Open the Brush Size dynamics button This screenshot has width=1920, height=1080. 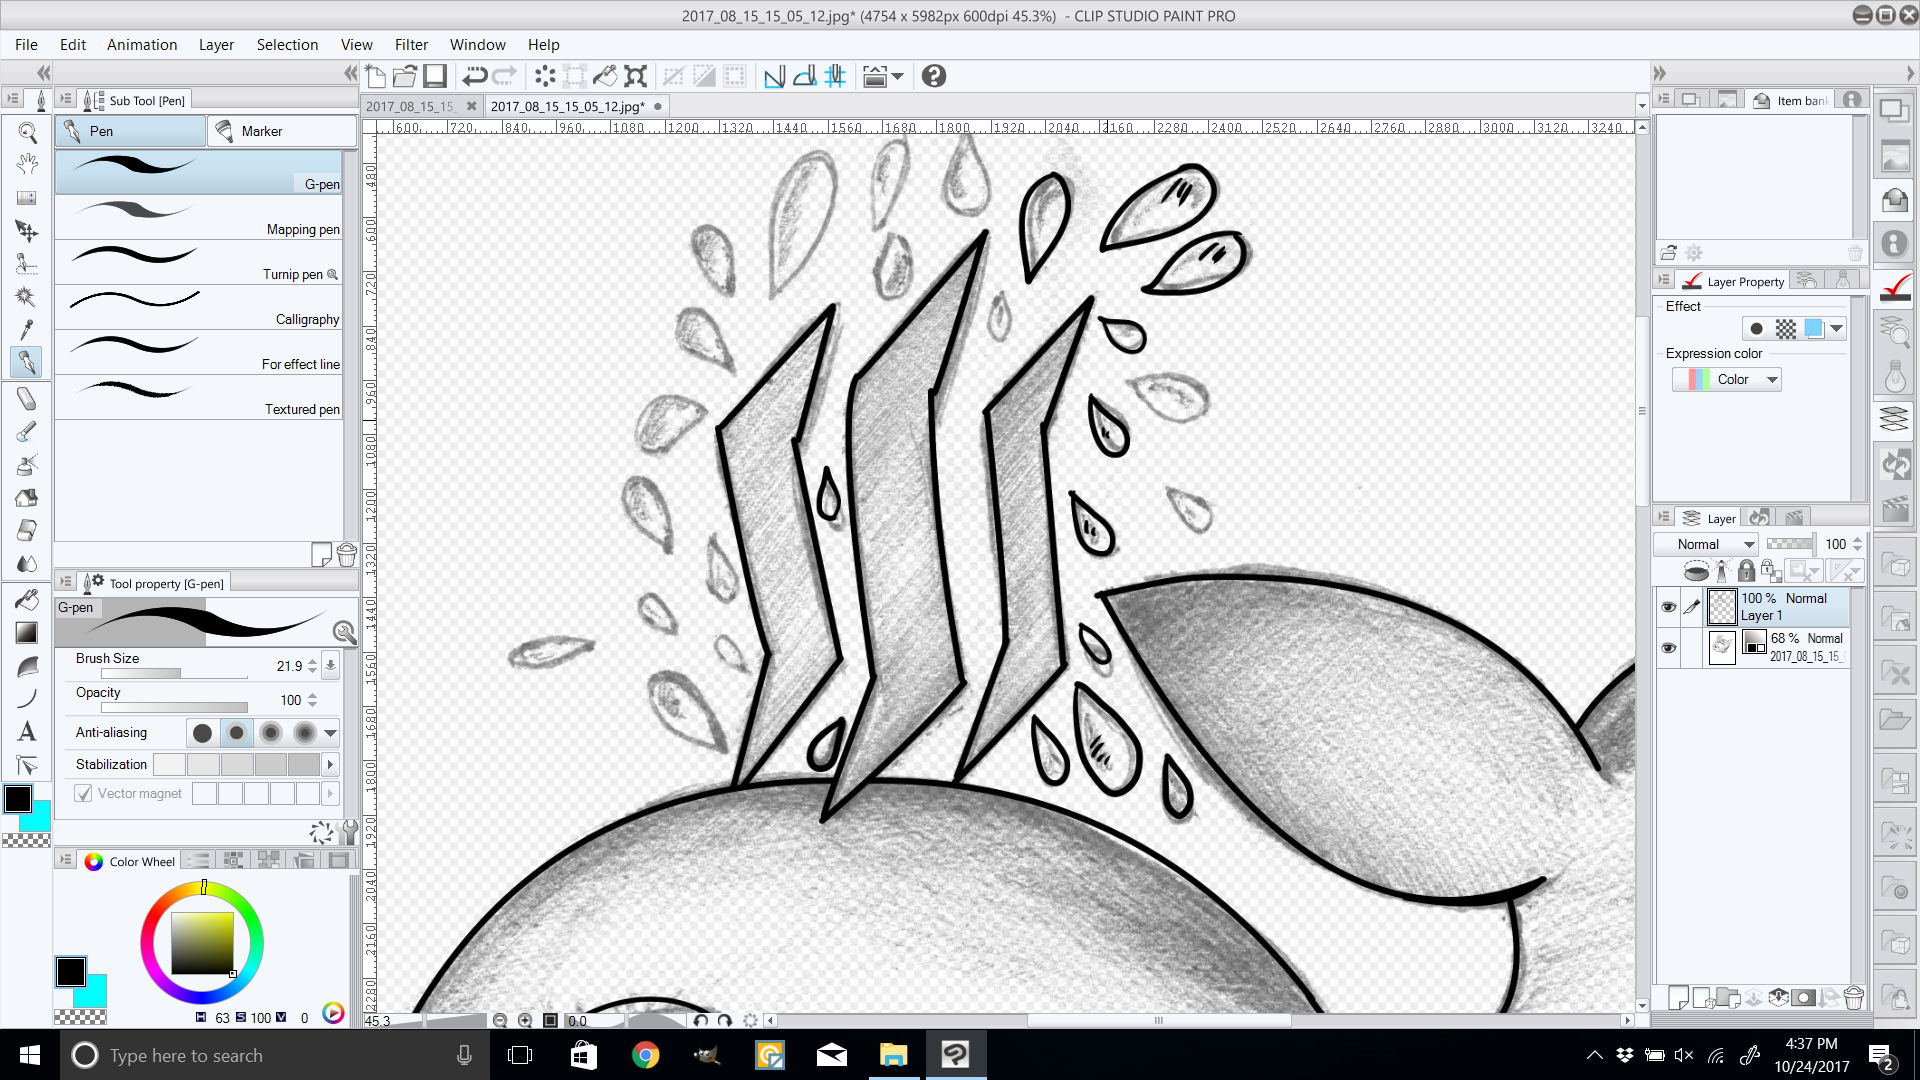(330, 665)
